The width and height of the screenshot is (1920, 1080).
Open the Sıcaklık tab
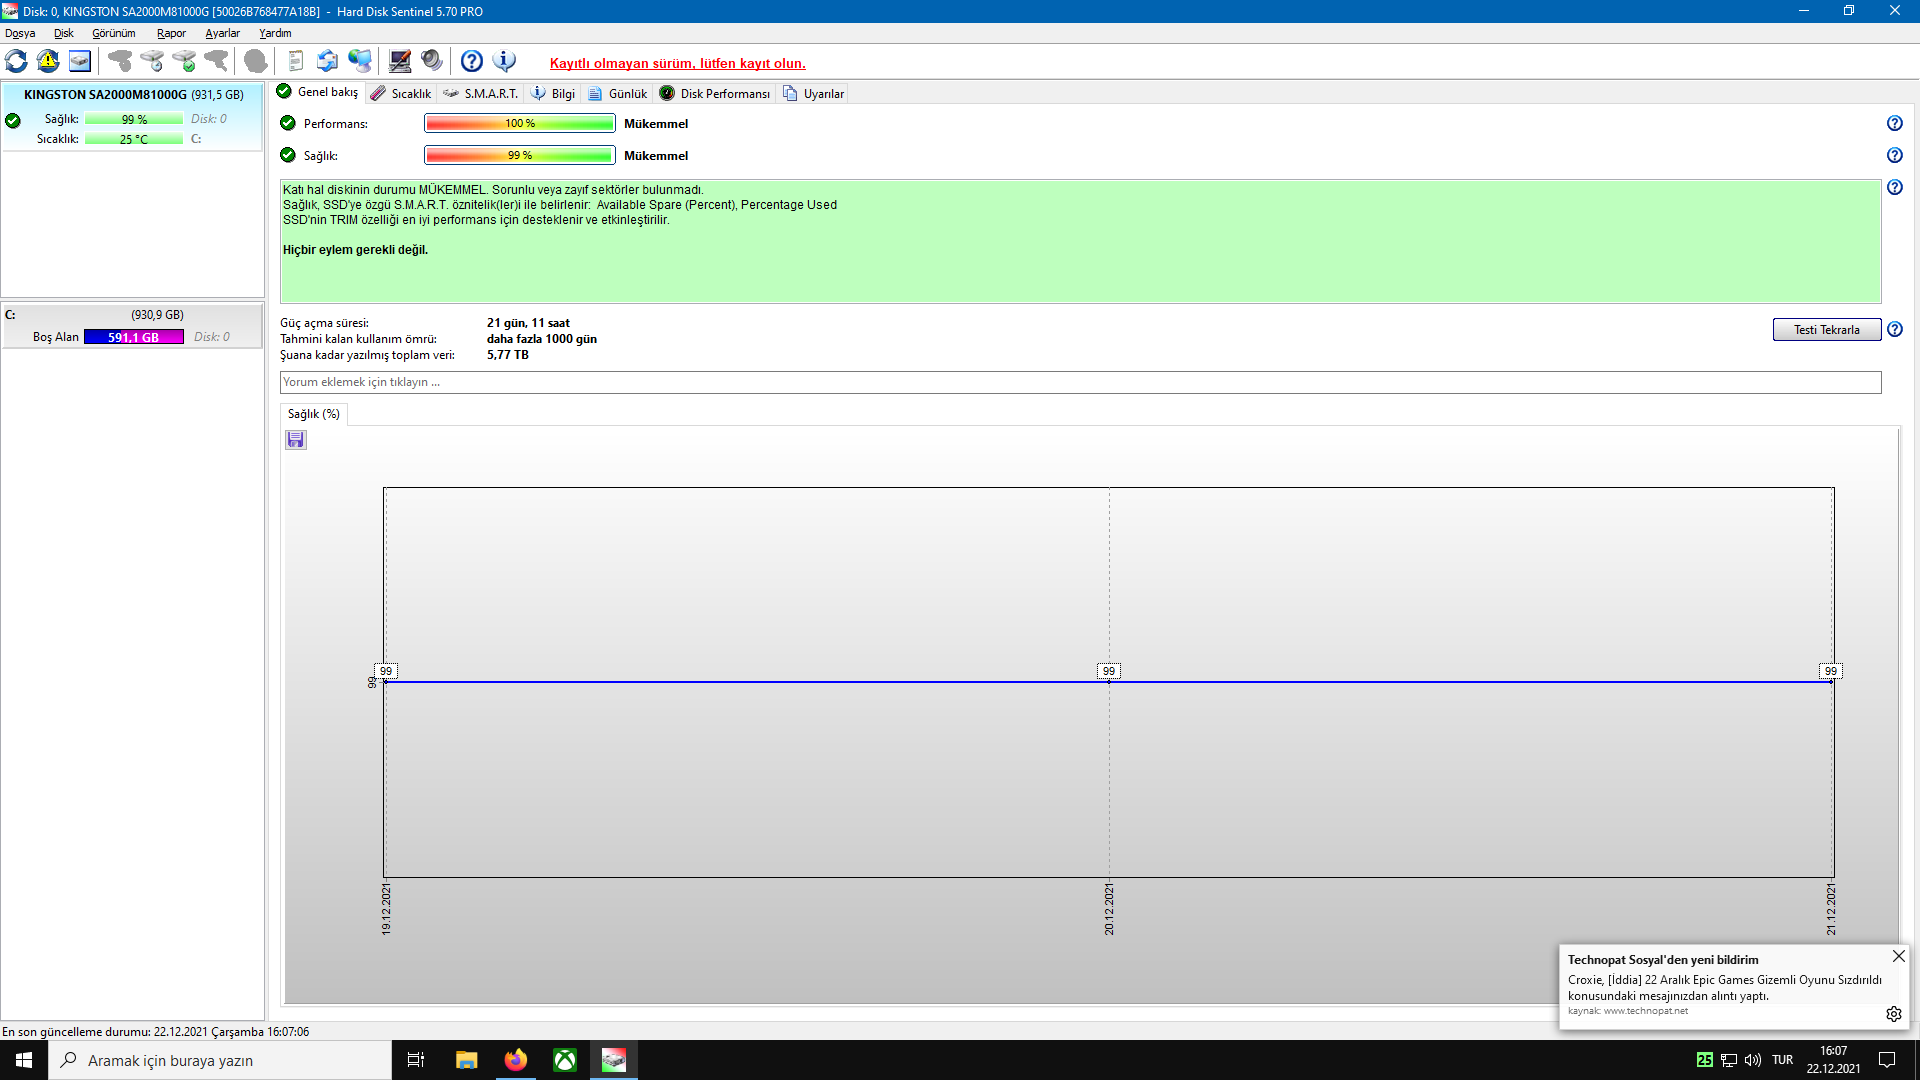pos(401,93)
